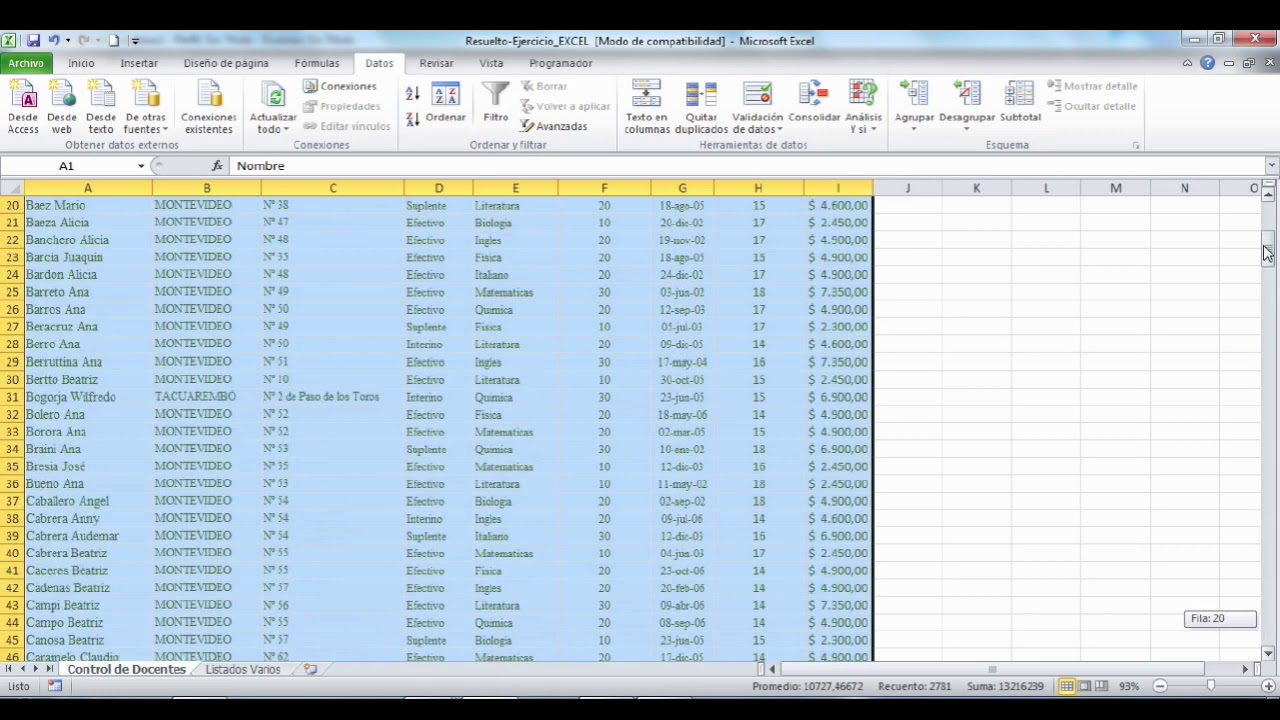Screen dimensions: 1280x720
Task: Click Editar vínculos button
Action: [347, 126]
